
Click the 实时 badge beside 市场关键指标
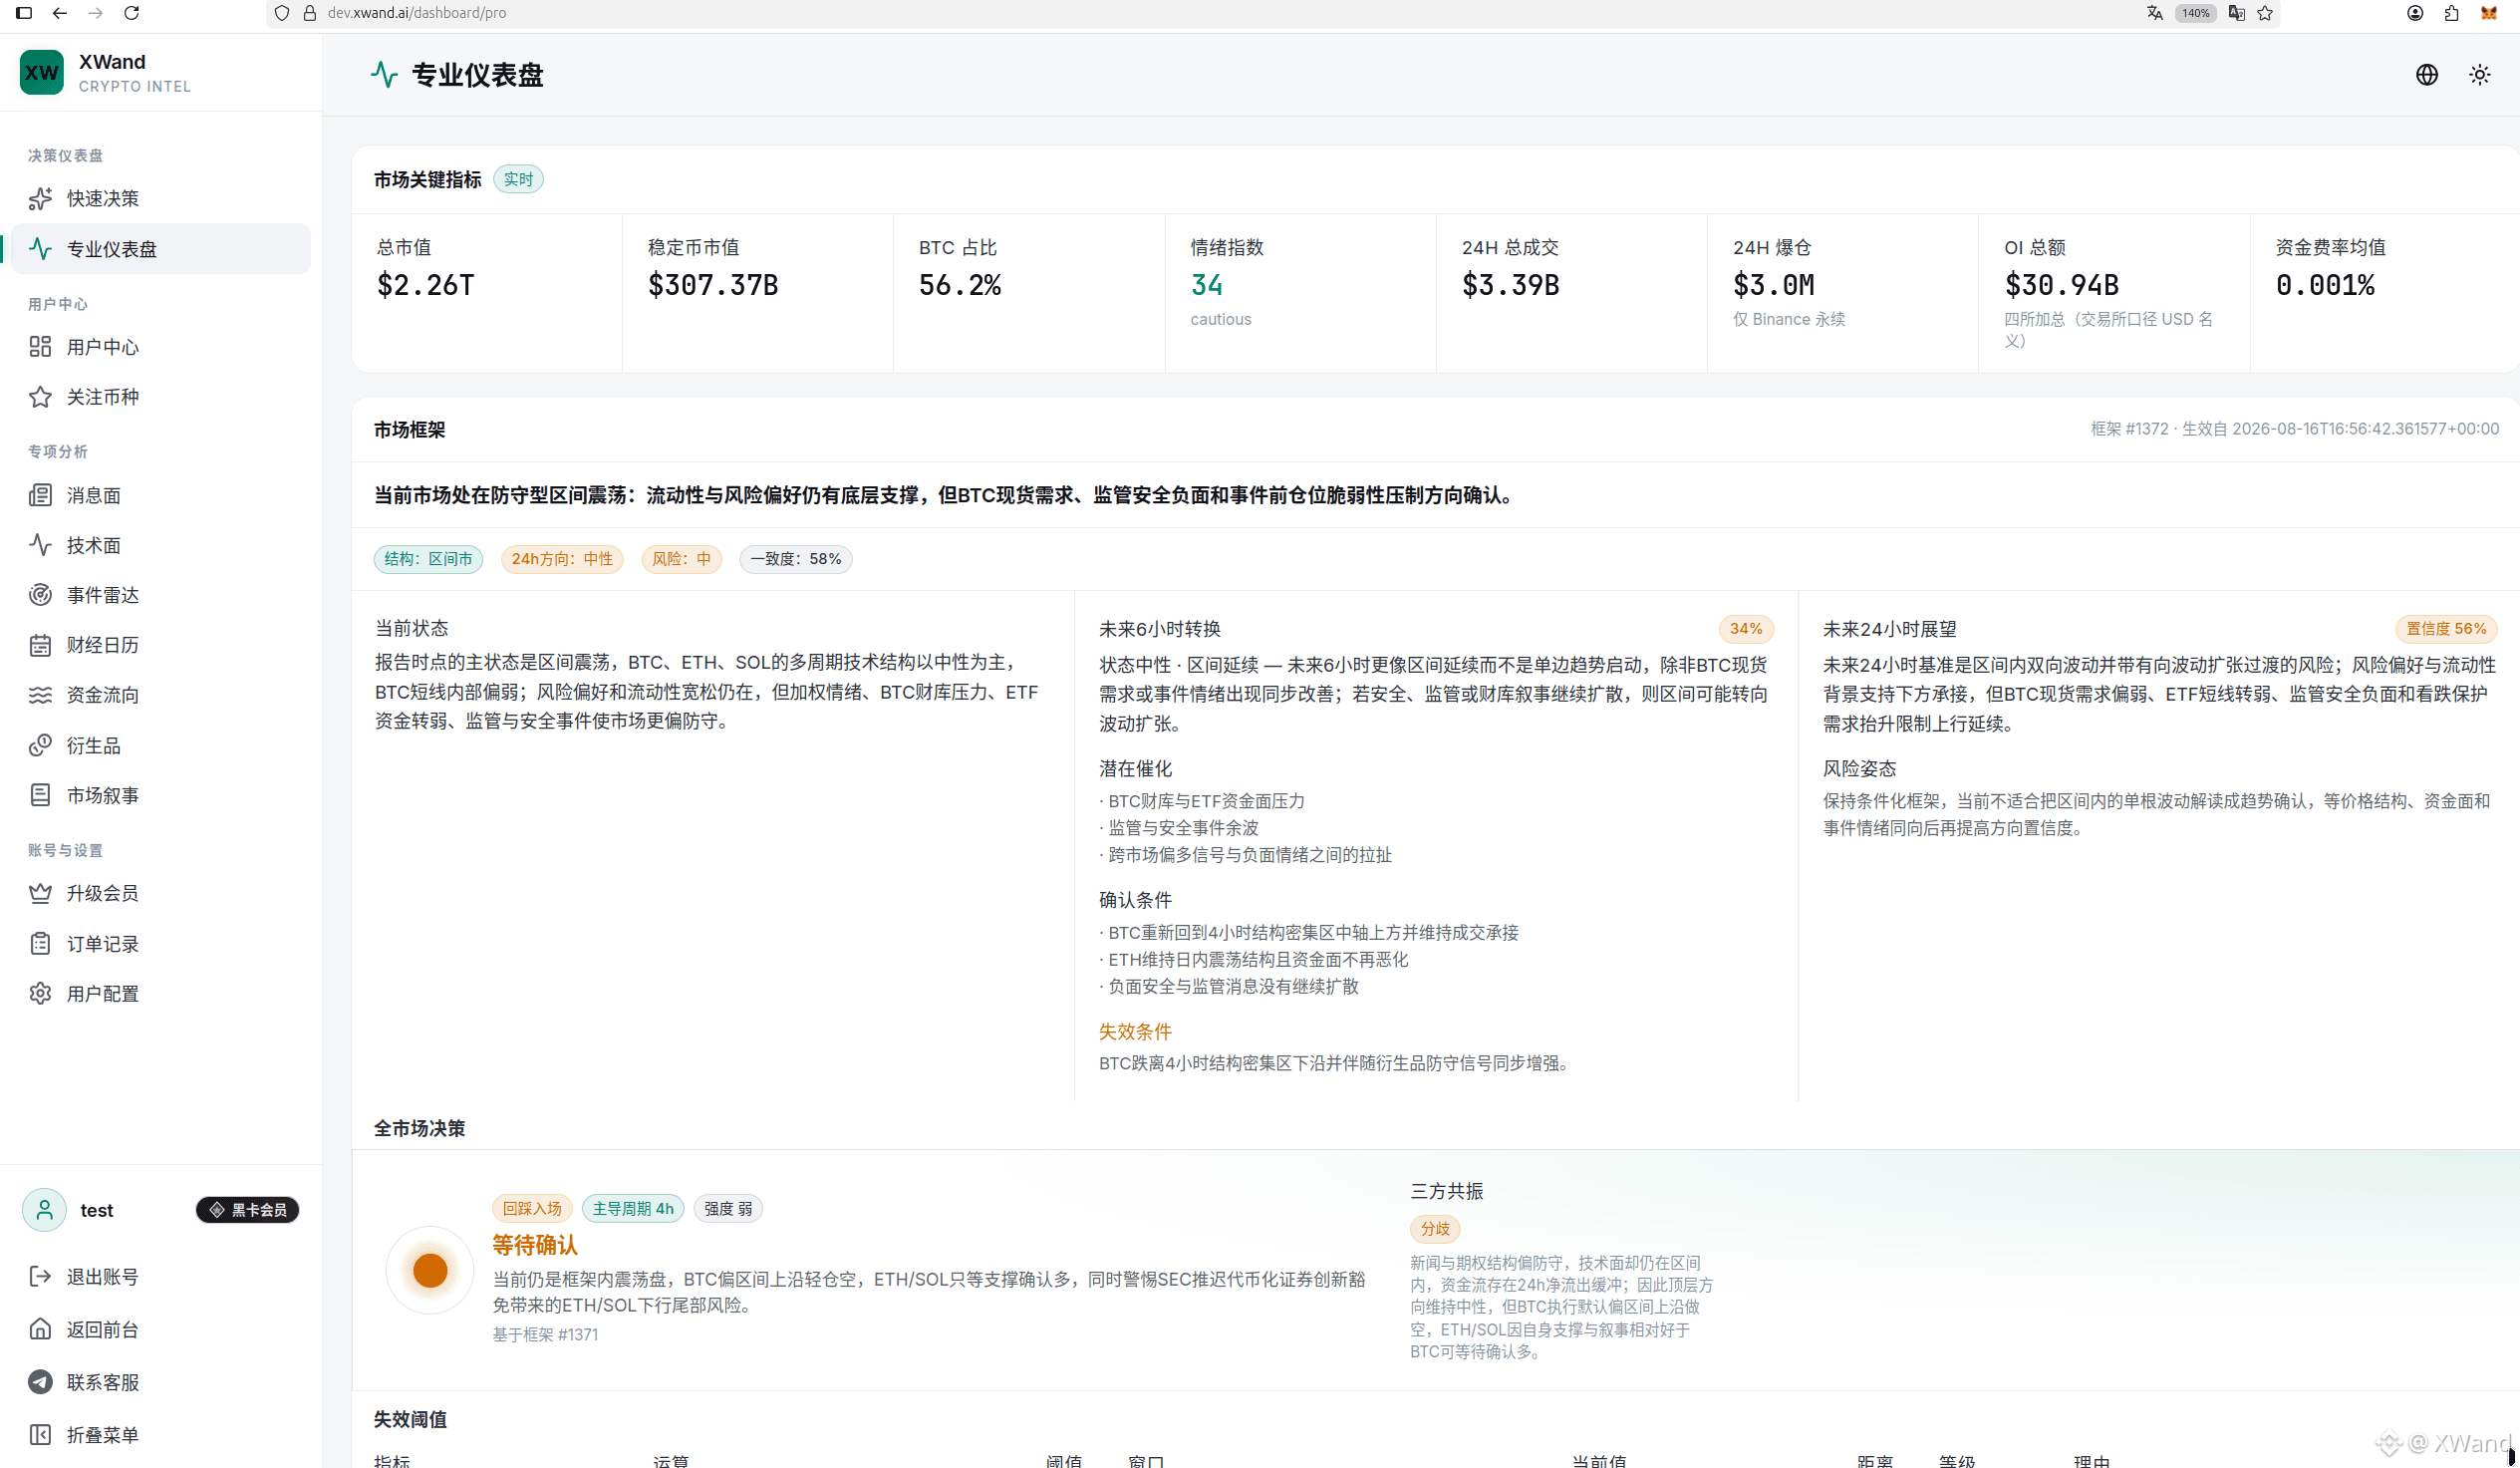click(518, 179)
